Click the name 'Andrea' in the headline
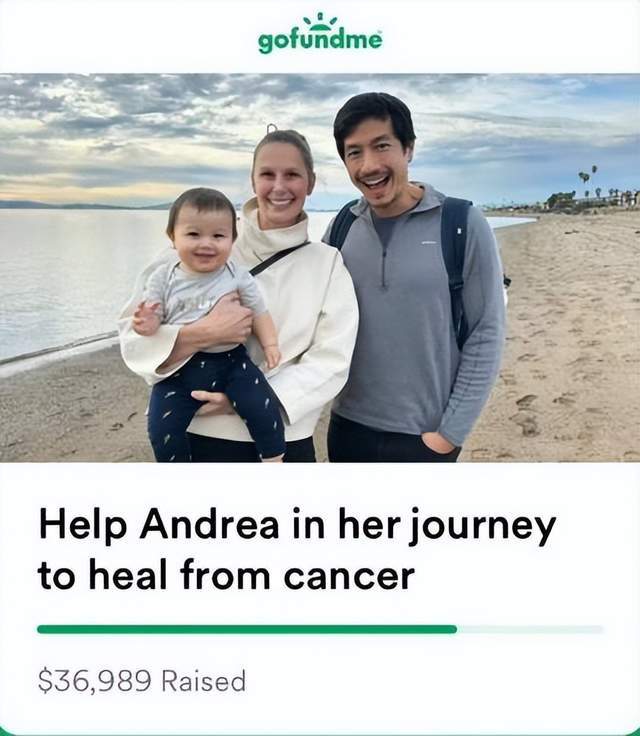The image size is (640, 736). (x=209, y=525)
